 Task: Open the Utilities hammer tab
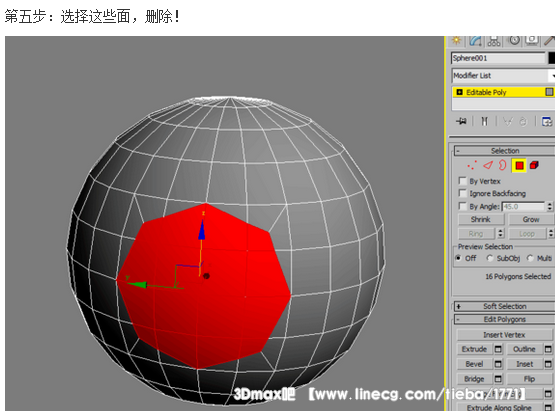(x=549, y=40)
